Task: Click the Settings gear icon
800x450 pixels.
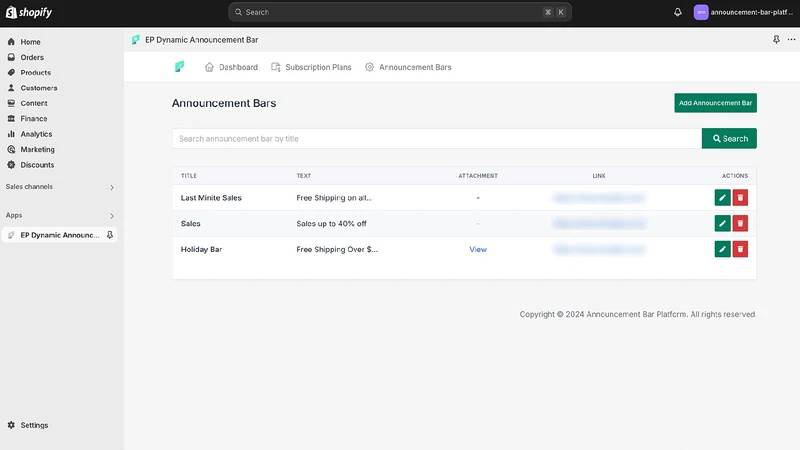Action: pyautogui.click(x=11, y=425)
